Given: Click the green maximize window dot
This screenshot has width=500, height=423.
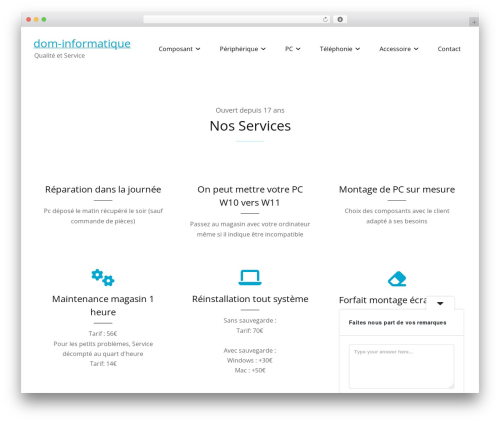Looking at the screenshot, I should point(44,19).
